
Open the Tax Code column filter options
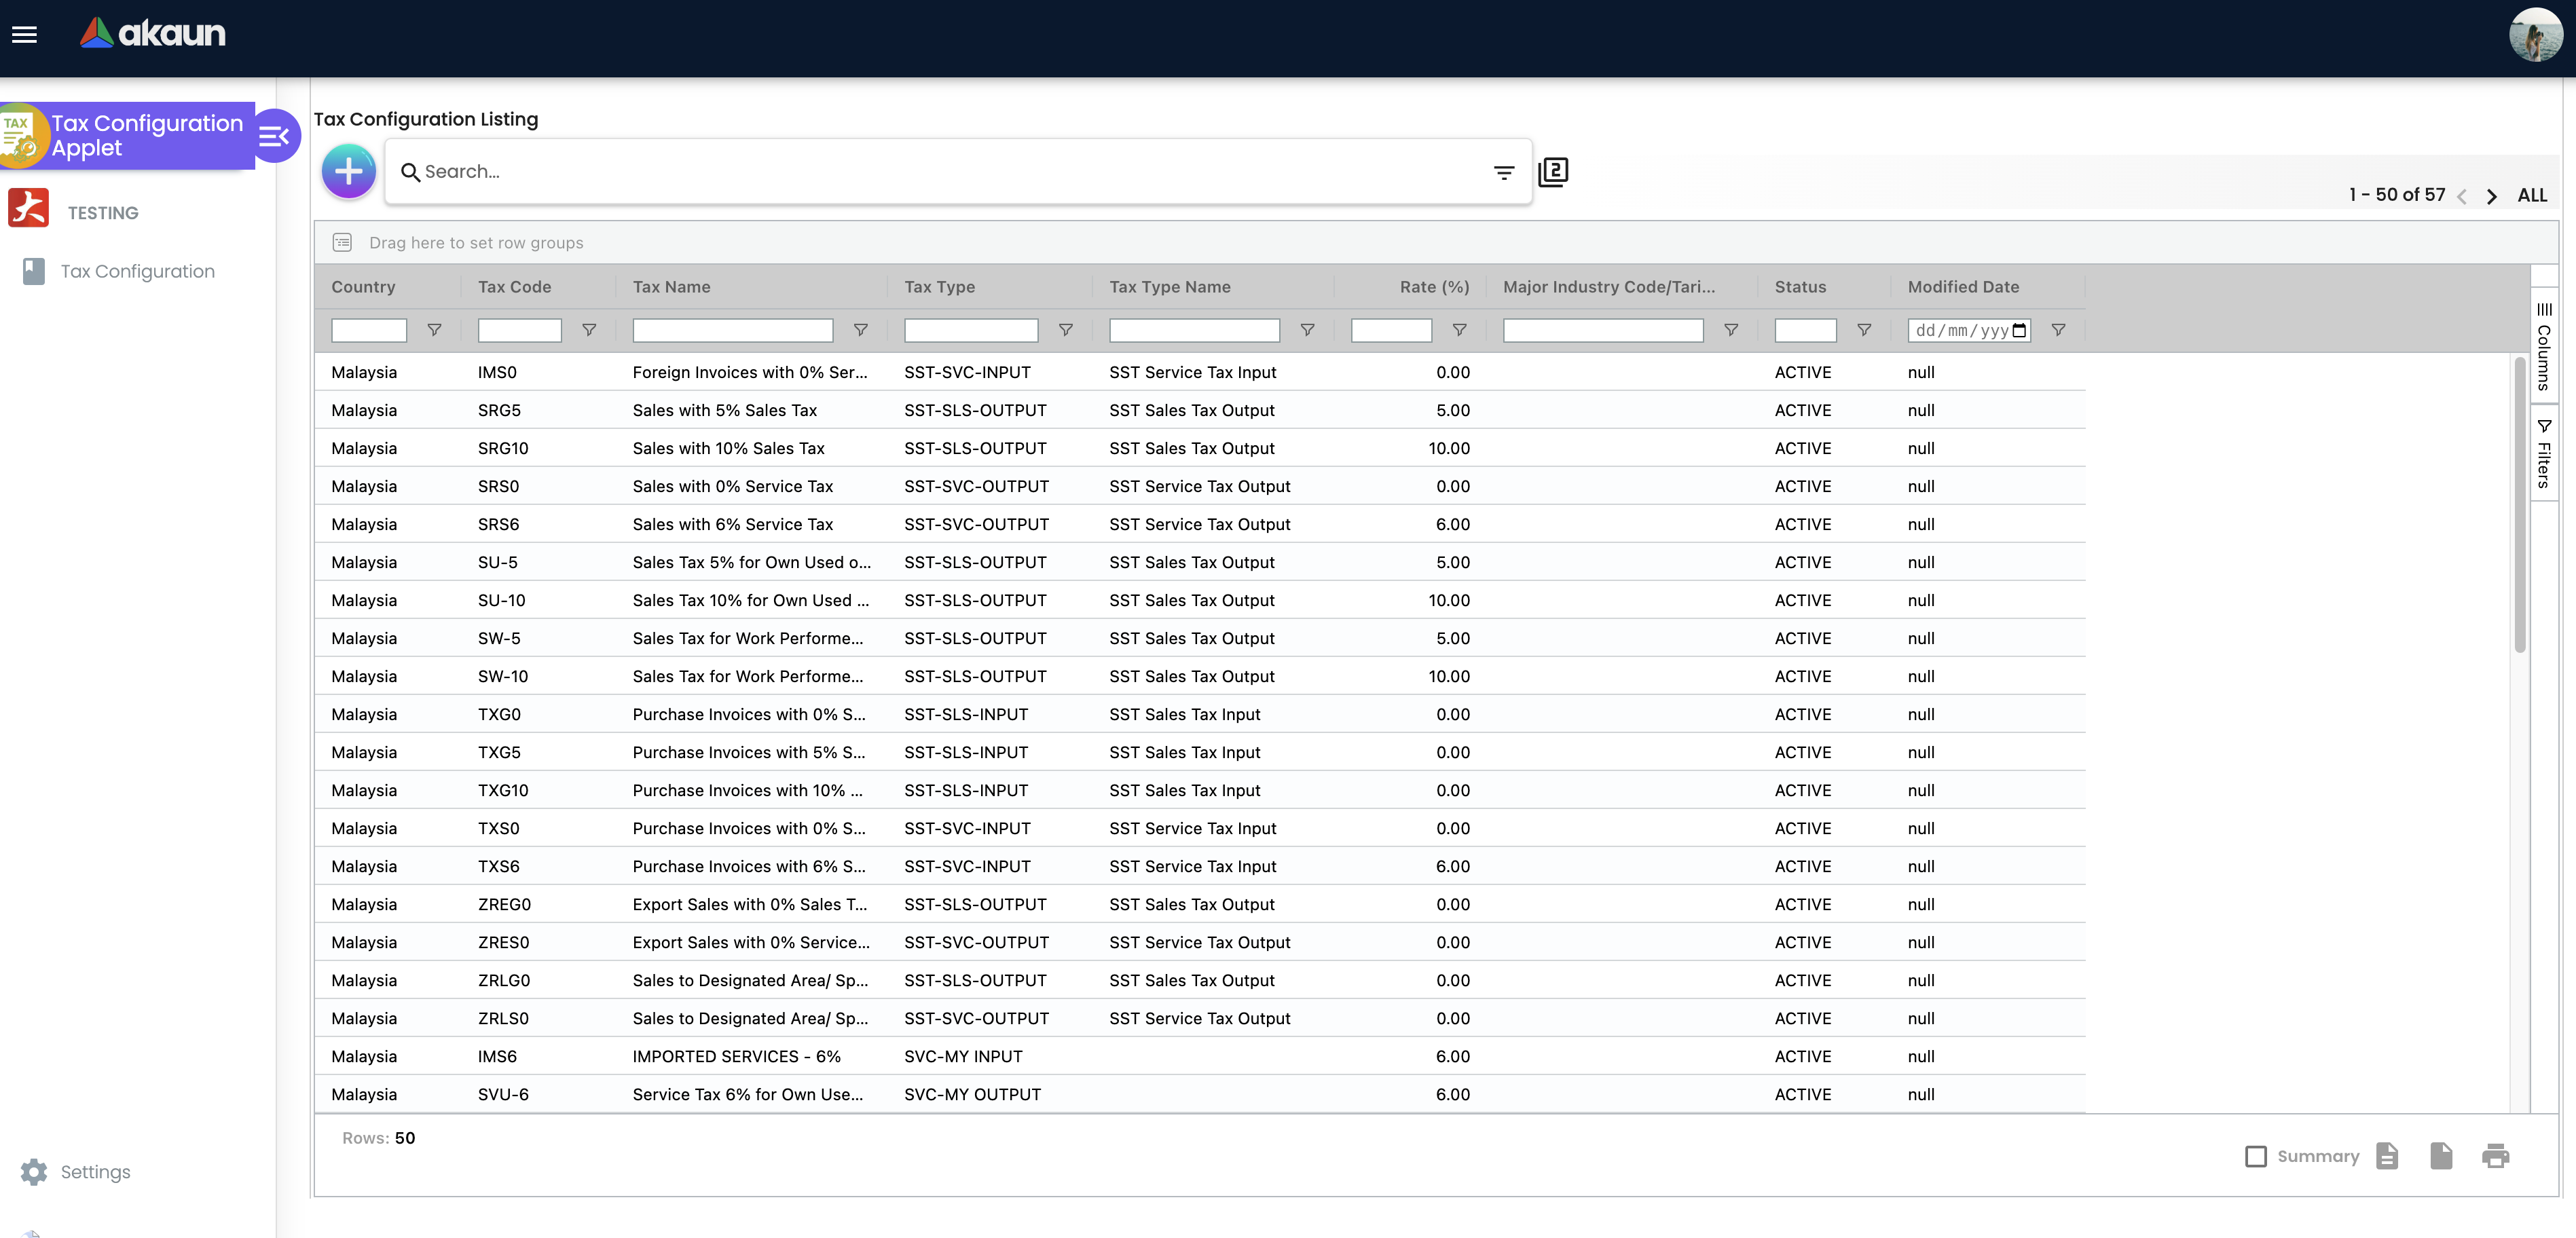tap(589, 329)
